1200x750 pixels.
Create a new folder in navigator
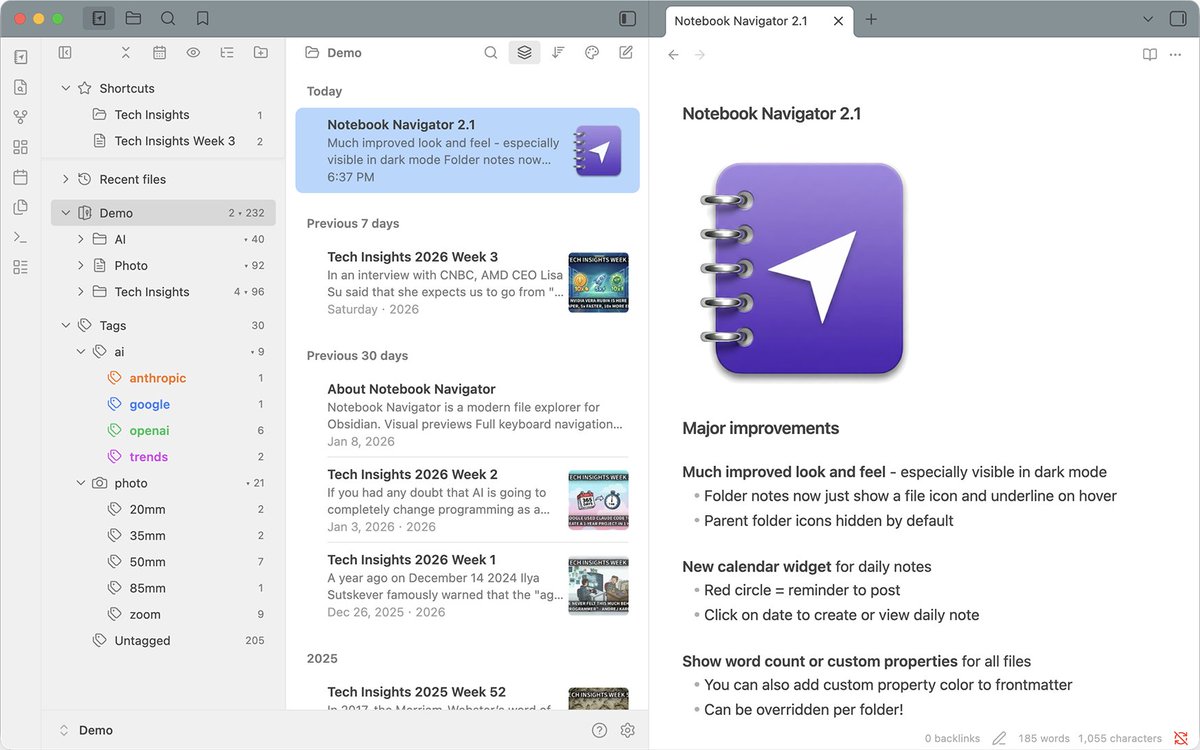click(x=260, y=53)
